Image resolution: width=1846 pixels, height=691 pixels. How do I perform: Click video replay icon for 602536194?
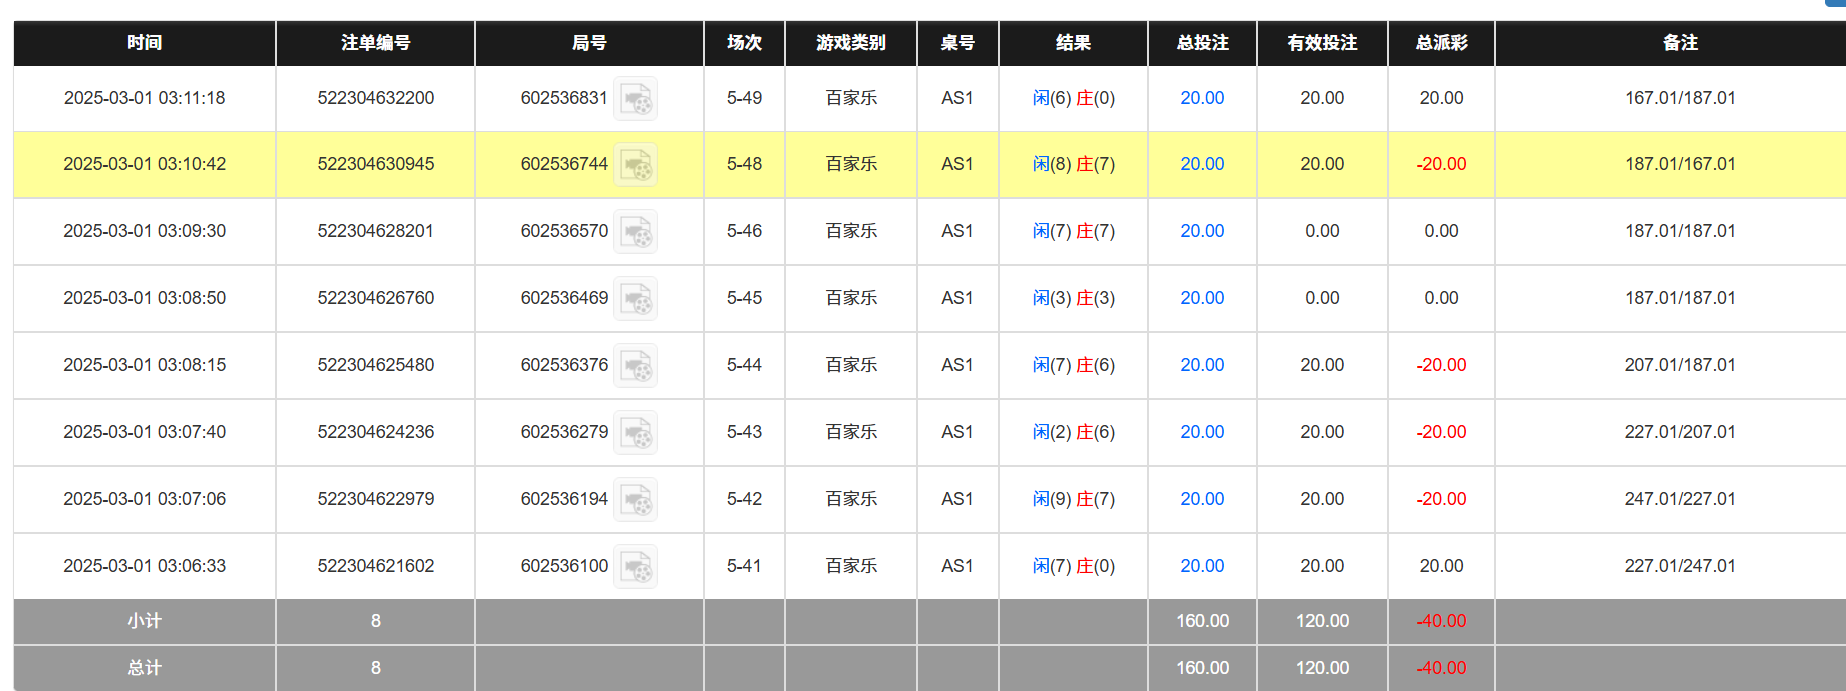635,499
